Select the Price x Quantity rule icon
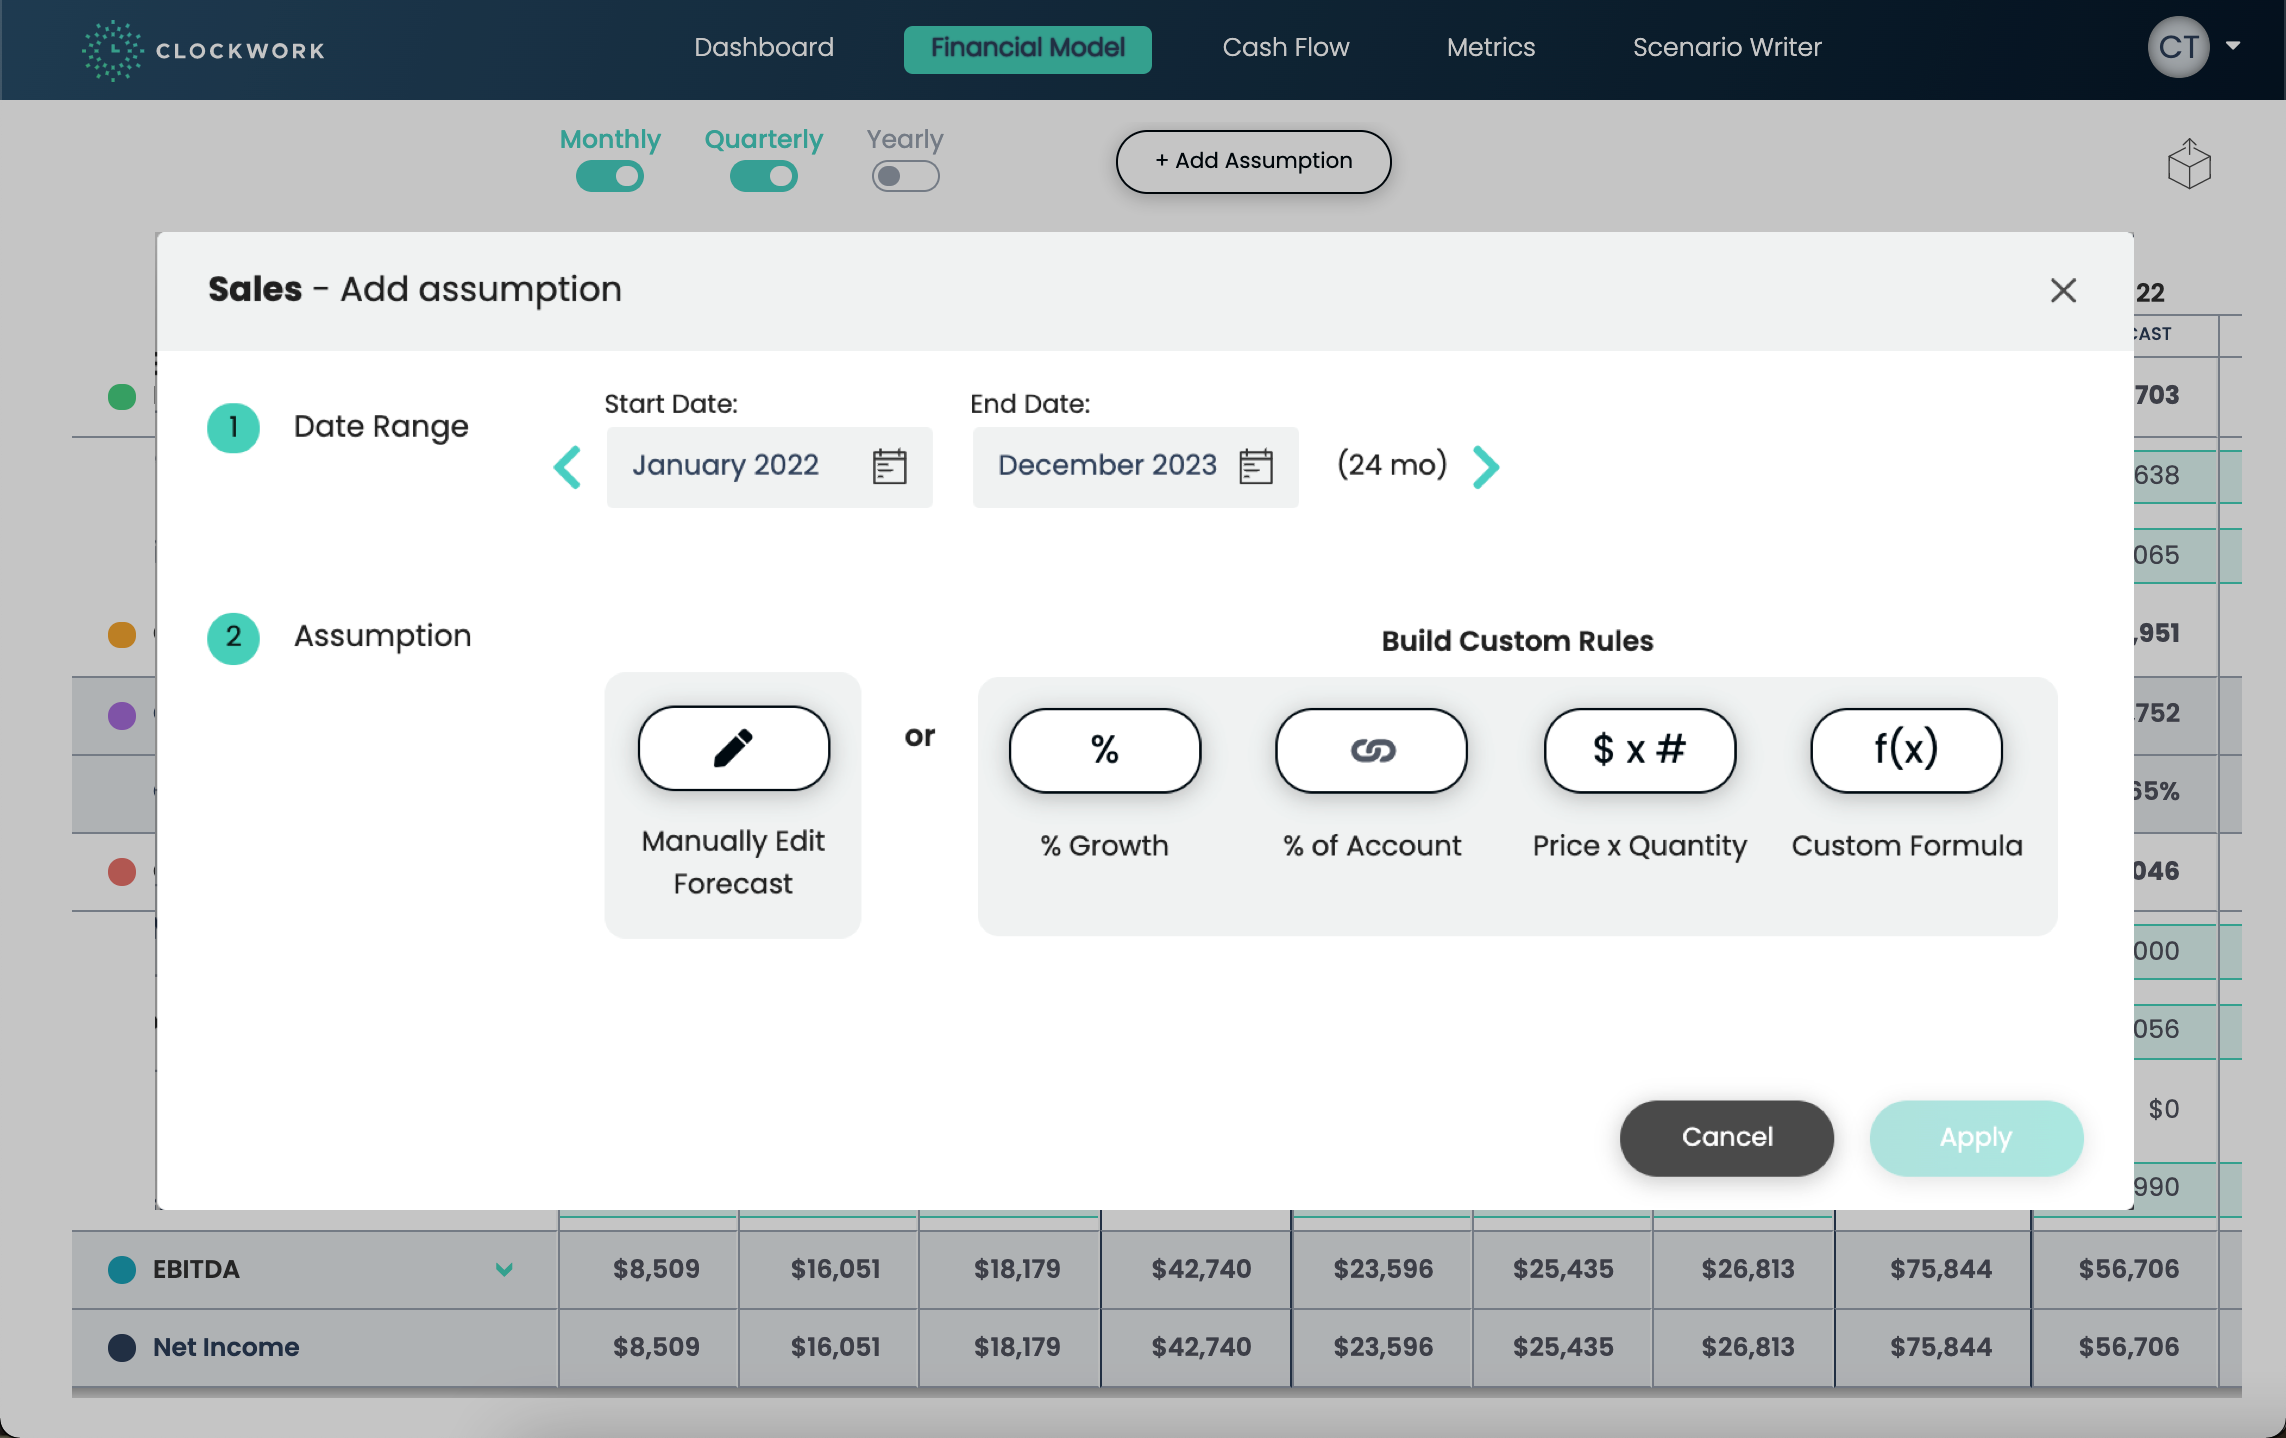Image resolution: width=2286 pixels, height=1438 pixels. [1638, 749]
